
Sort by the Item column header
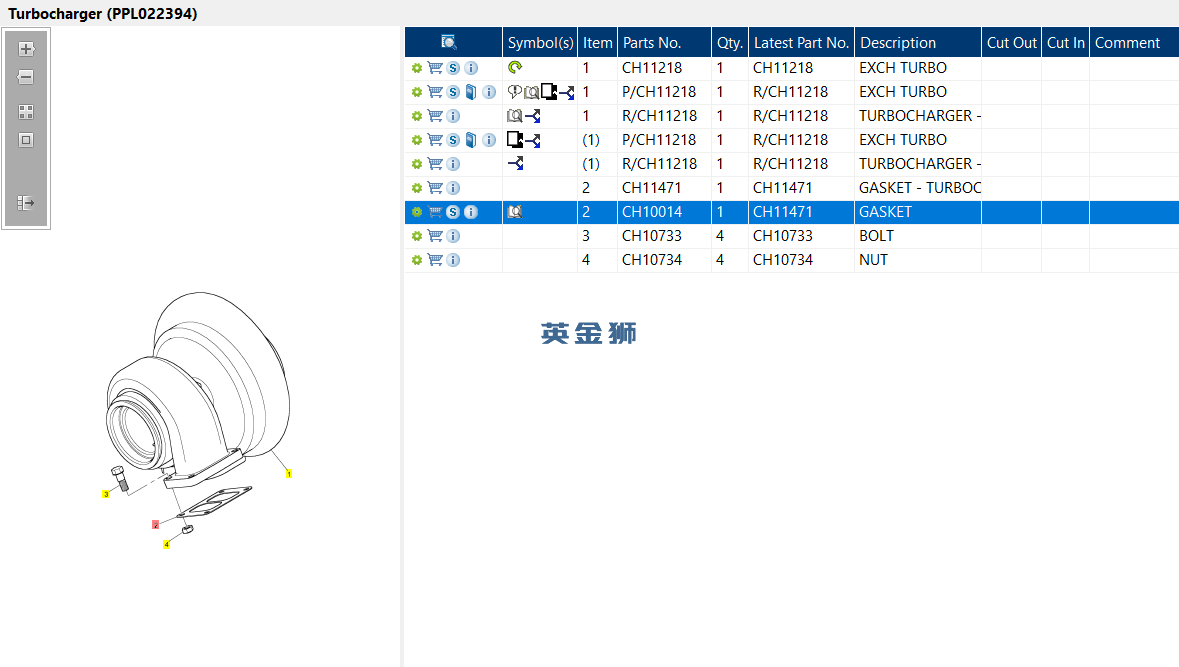pos(598,42)
